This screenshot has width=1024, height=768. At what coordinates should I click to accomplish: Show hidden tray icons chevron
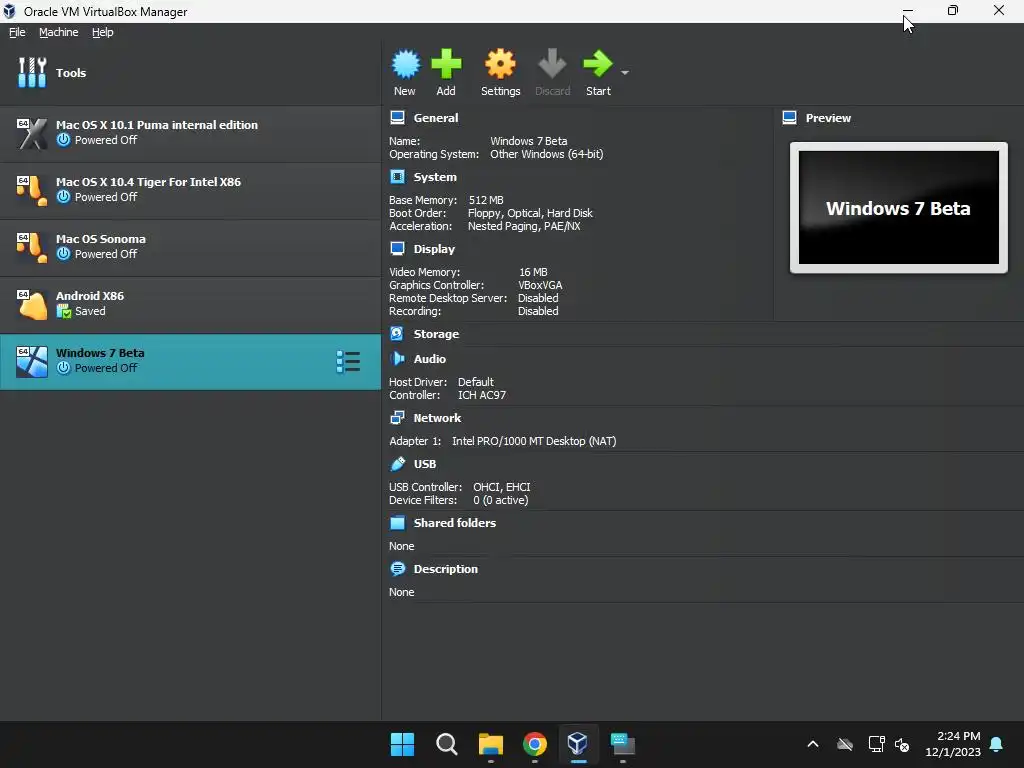[813, 744]
